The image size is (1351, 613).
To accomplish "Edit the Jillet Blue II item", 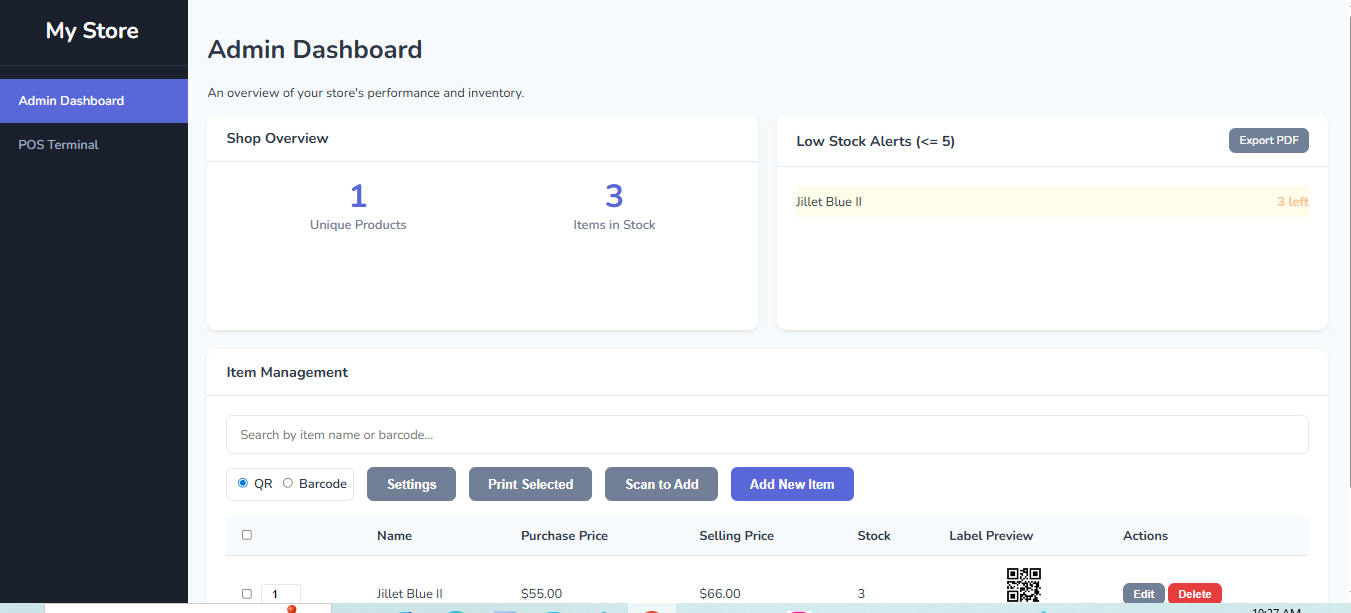I will [1143, 594].
